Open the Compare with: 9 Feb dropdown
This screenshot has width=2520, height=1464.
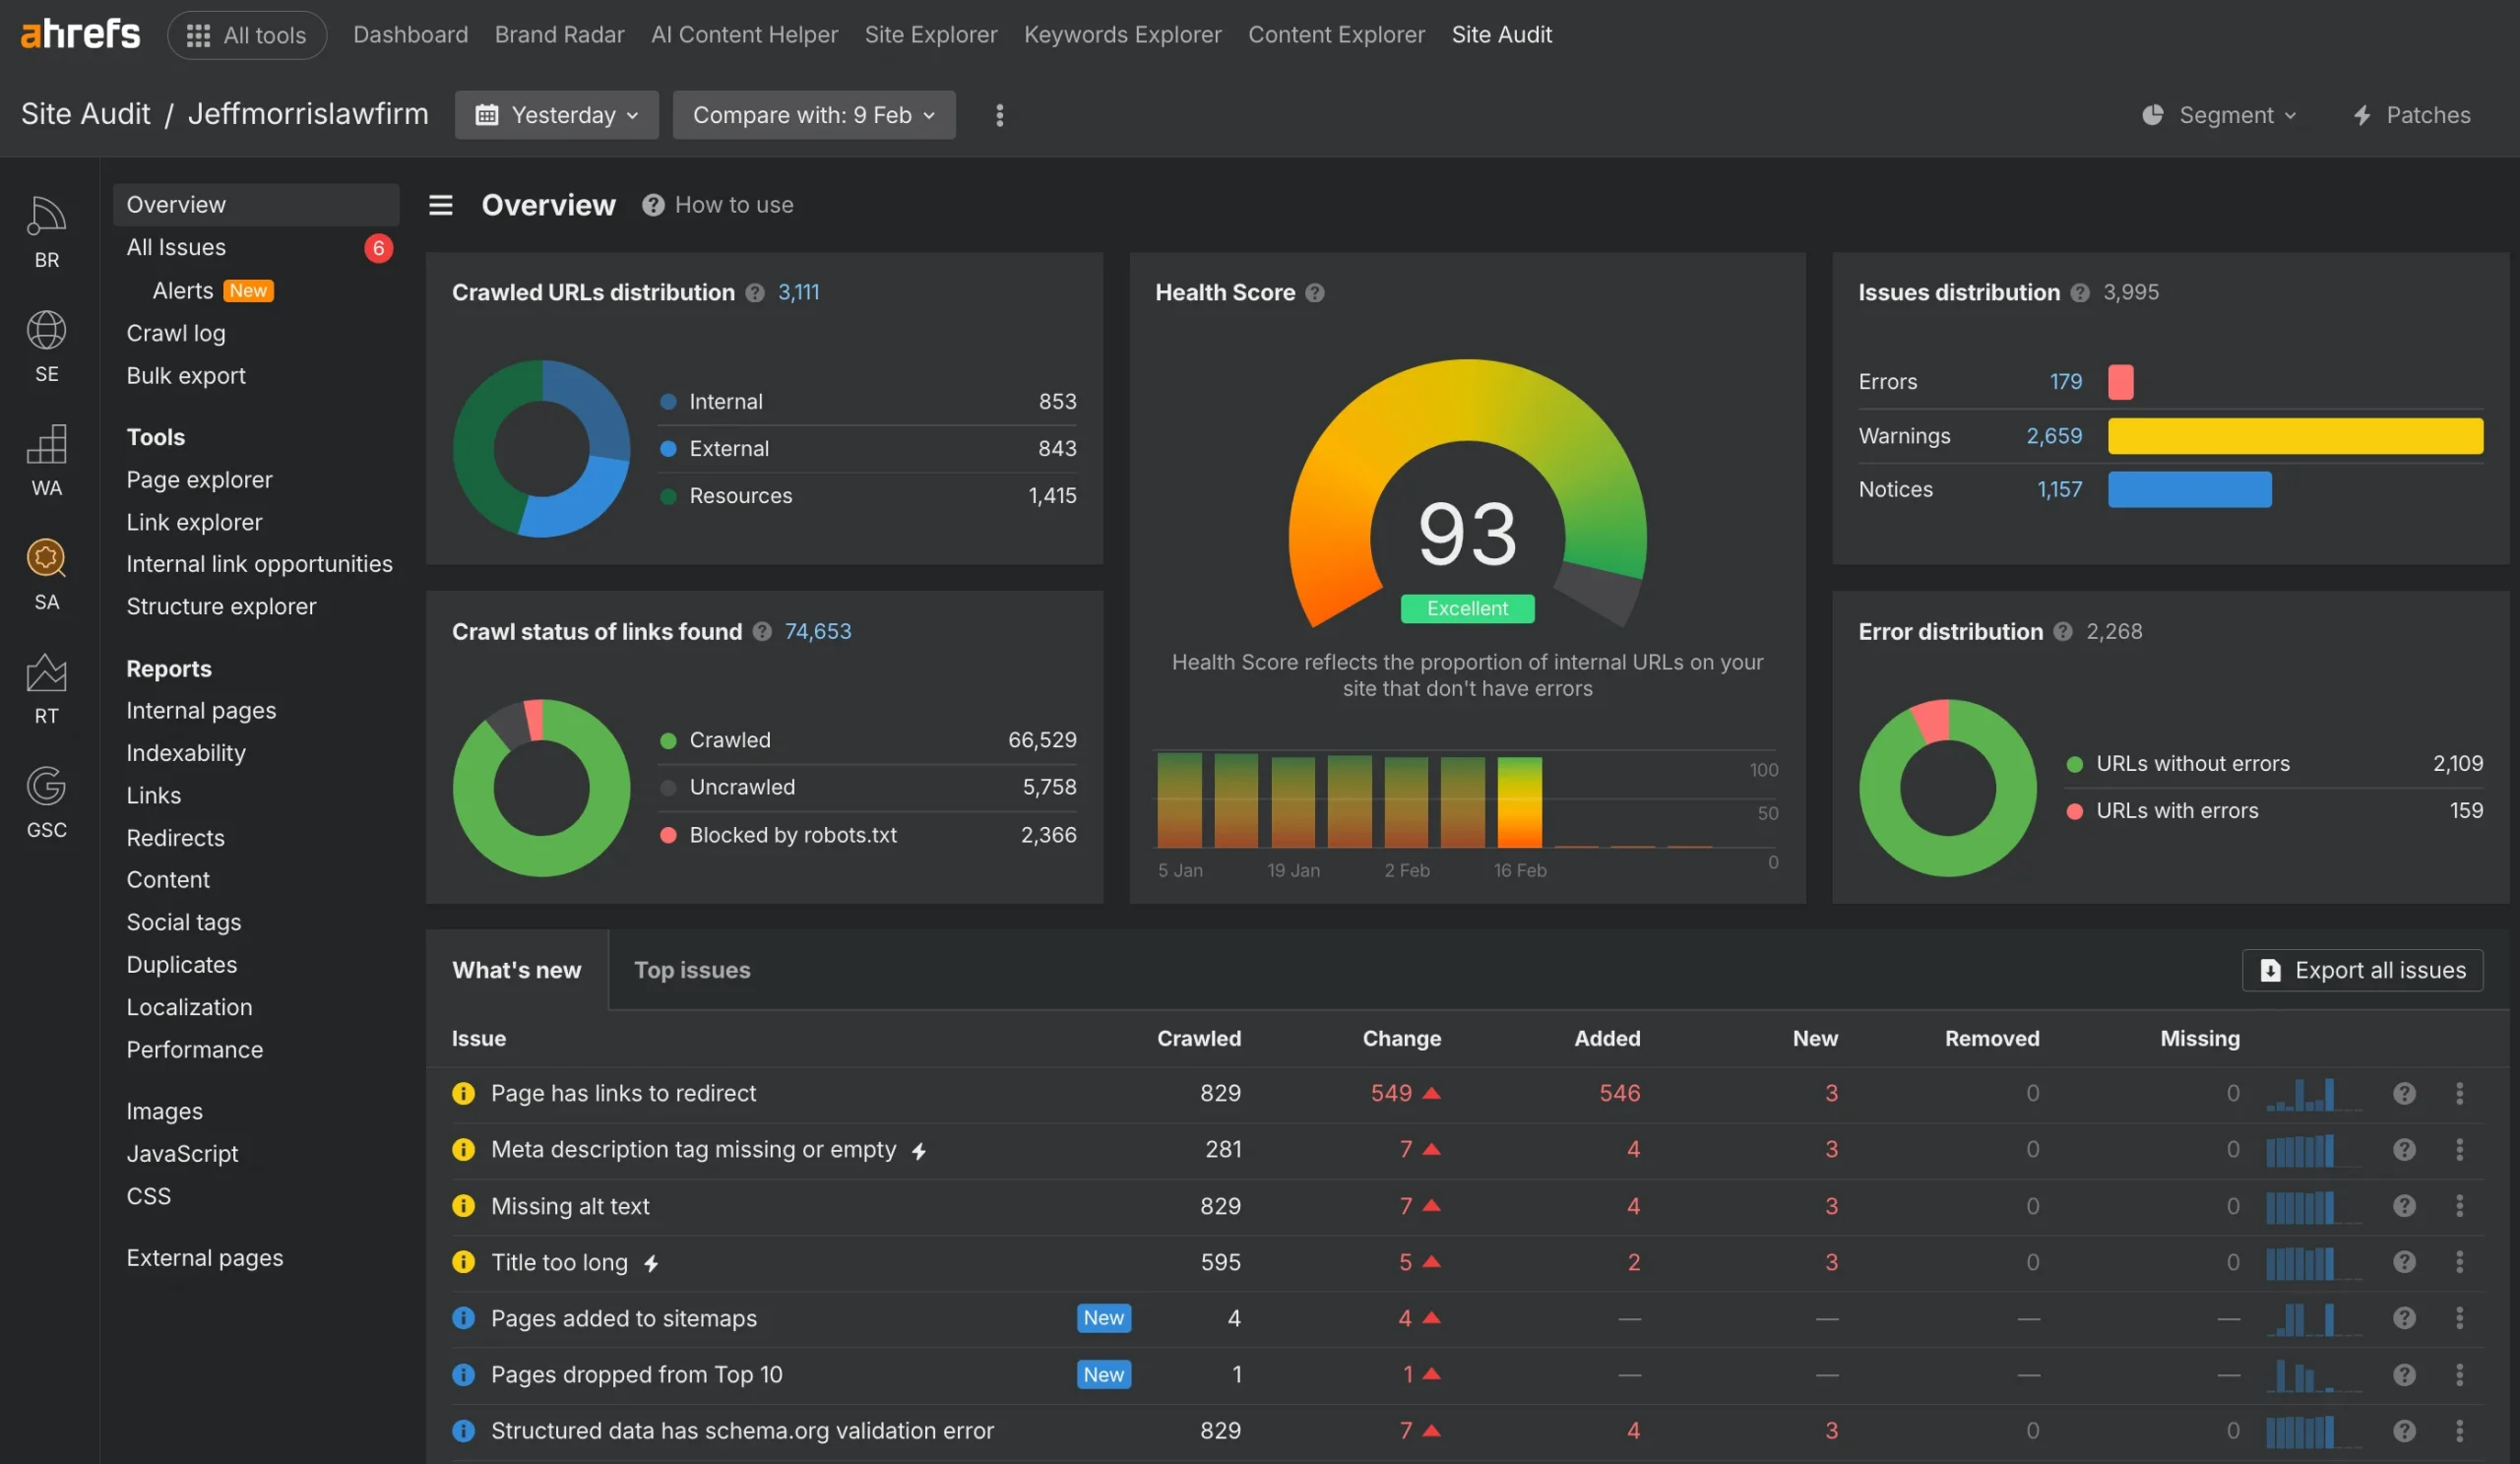click(x=814, y=115)
